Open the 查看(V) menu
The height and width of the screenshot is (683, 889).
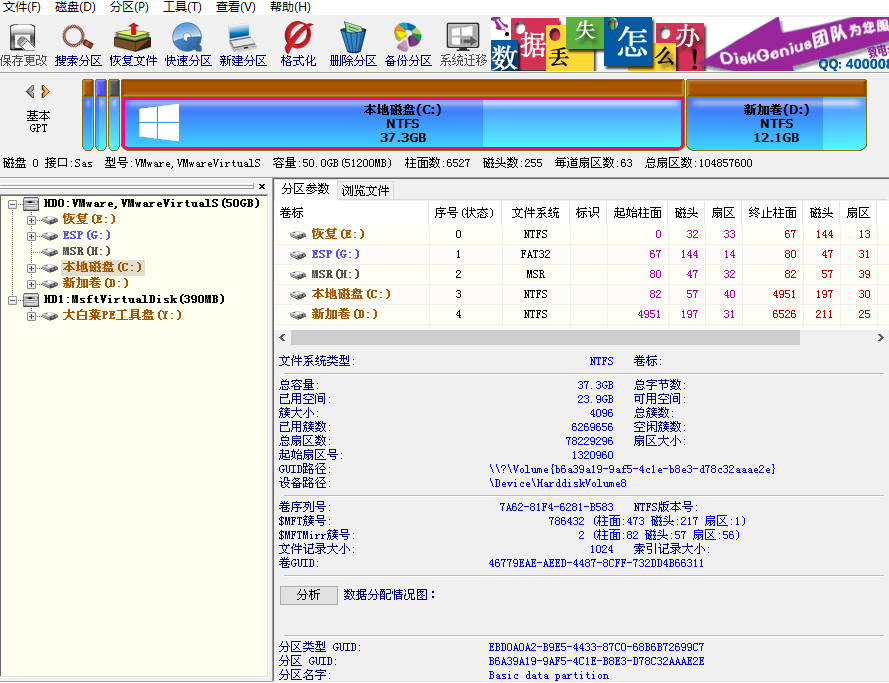coord(235,7)
